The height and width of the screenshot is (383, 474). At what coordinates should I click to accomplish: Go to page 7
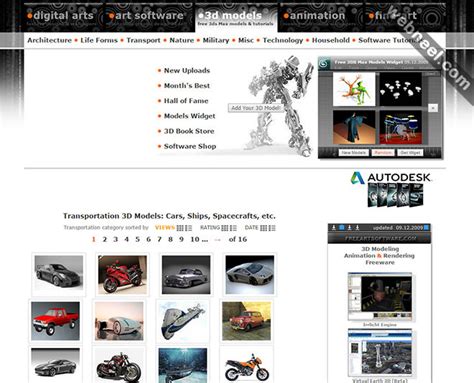click(159, 239)
